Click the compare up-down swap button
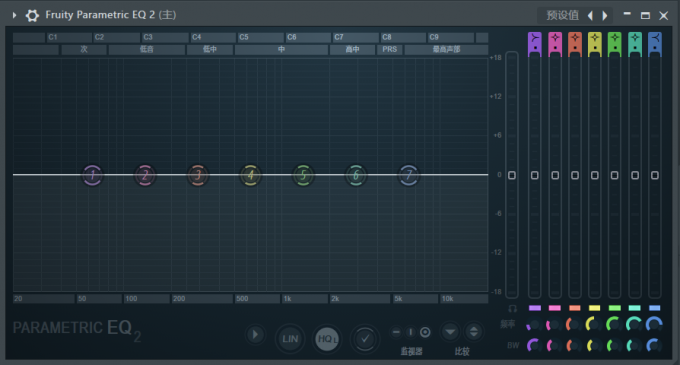This screenshot has width=680, height=365. (474, 332)
